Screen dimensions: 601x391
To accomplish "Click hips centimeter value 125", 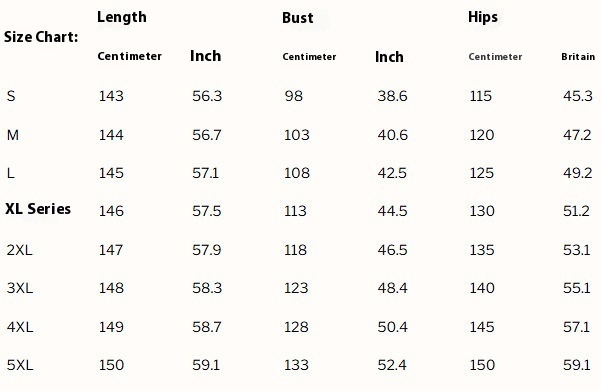I will (x=482, y=173).
